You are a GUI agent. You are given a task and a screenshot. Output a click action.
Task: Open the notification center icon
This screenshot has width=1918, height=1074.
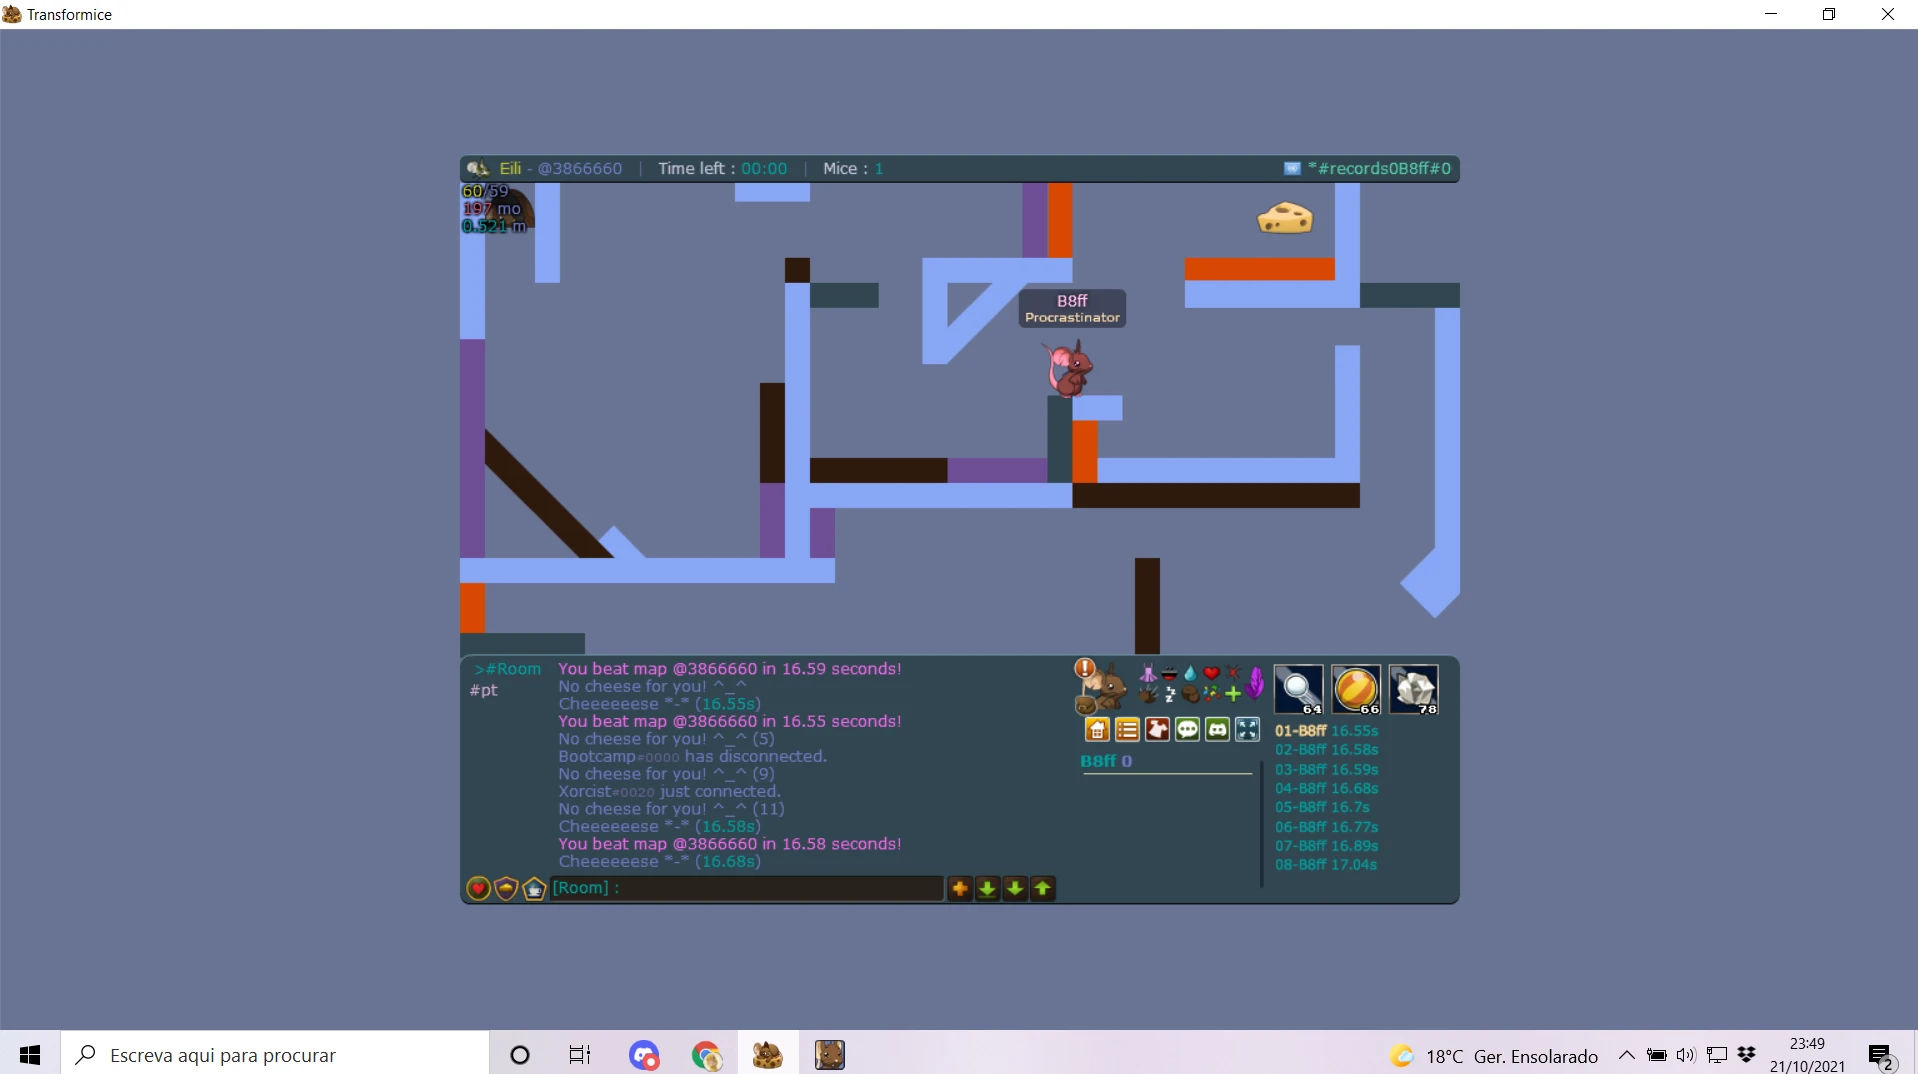point(1881,1056)
